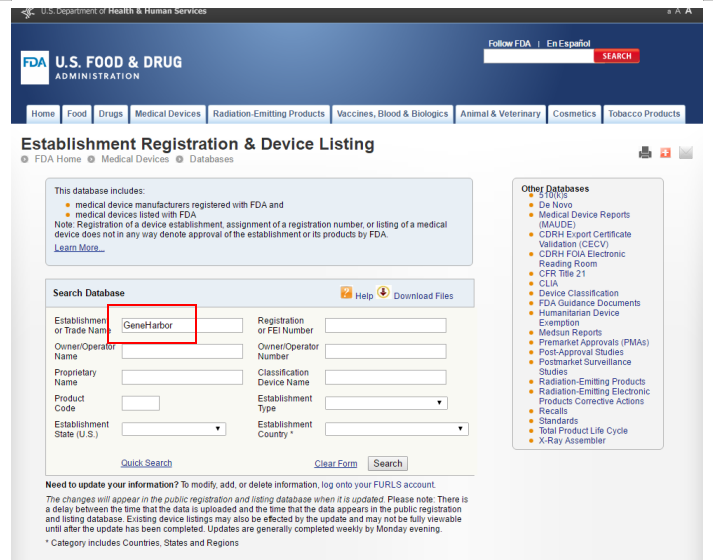The height and width of the screenshot is (560, 713).
Task: Expand the Establishment Country dropdown
Action: (396, 429)
